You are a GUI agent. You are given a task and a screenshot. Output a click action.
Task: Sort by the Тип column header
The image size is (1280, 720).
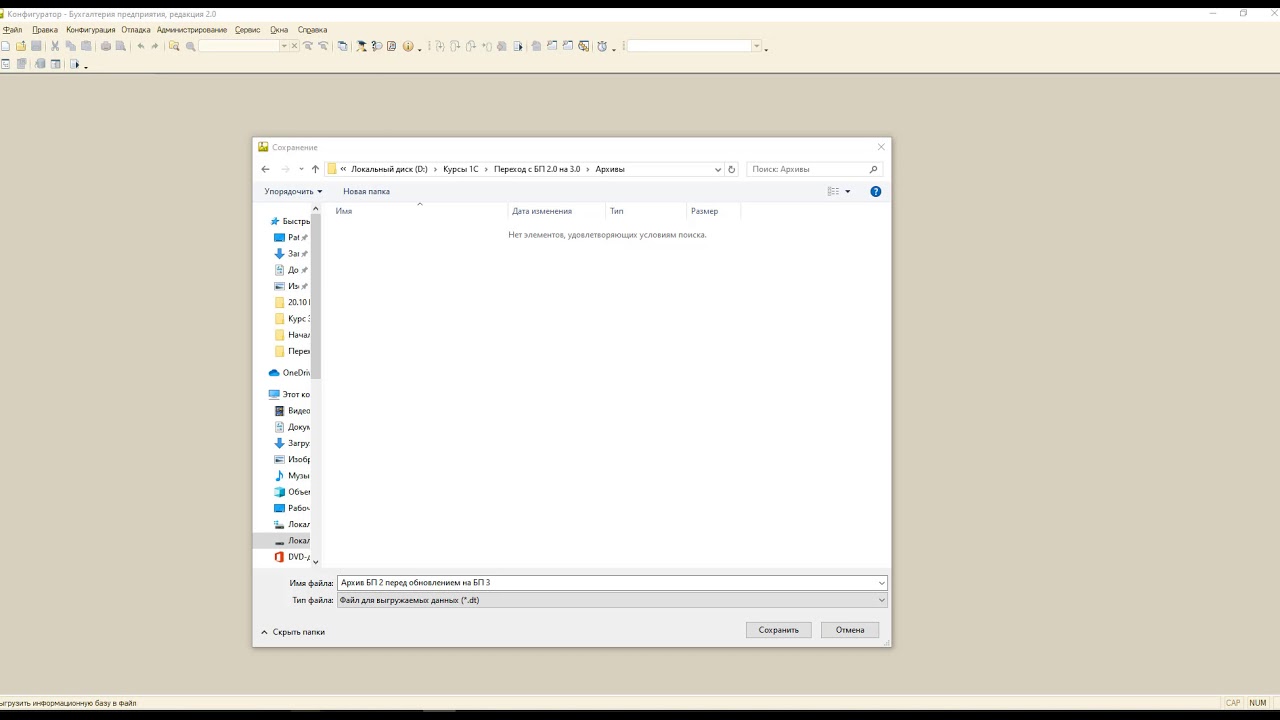(646, 211)
